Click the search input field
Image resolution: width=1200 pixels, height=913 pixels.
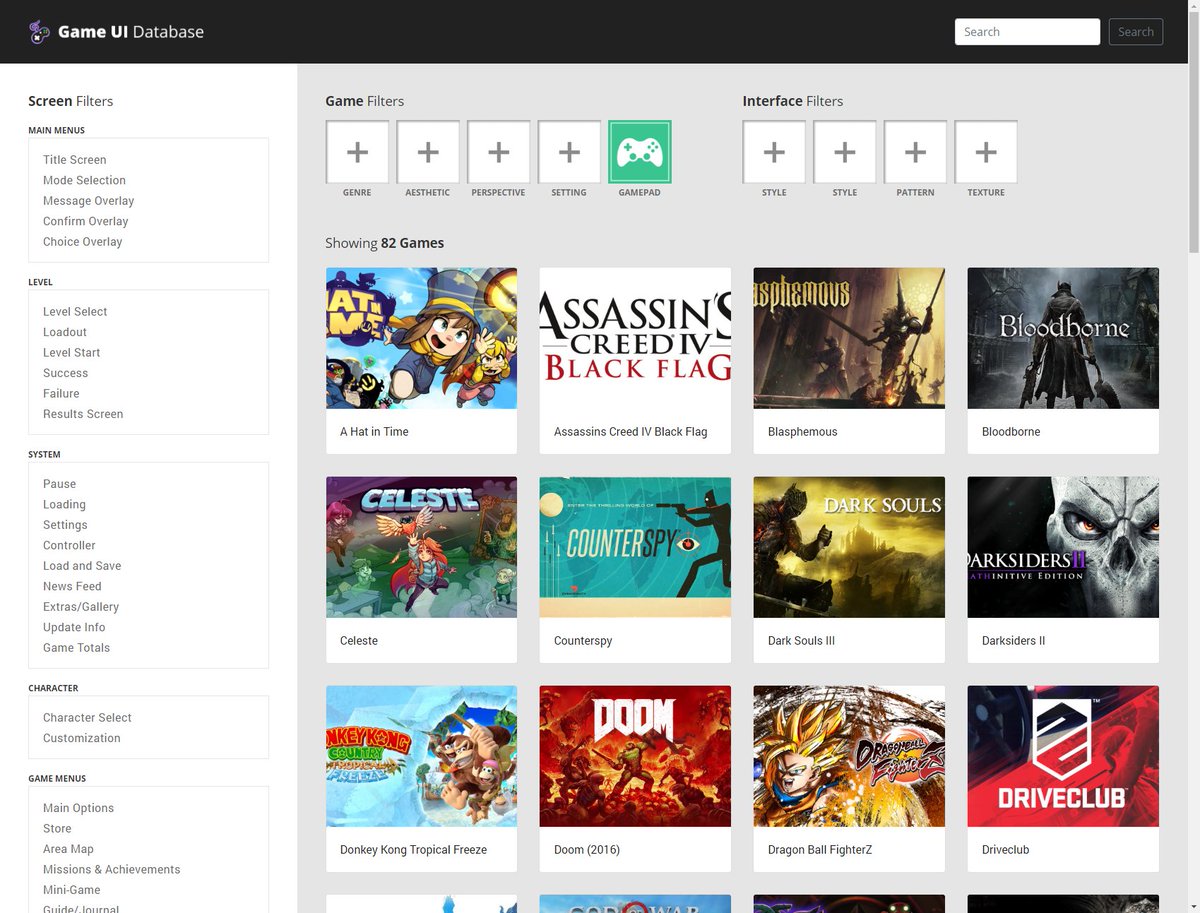coord(1027,32)
